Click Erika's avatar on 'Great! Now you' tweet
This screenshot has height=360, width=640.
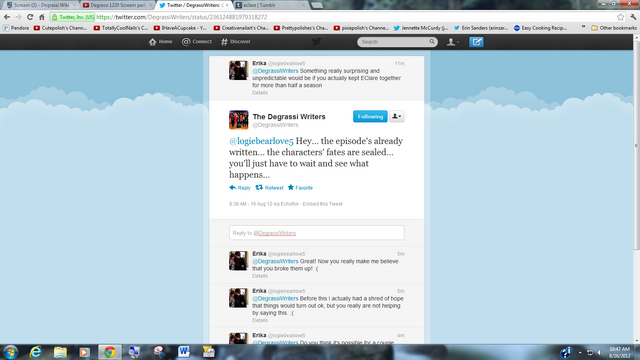click(239, 261)
